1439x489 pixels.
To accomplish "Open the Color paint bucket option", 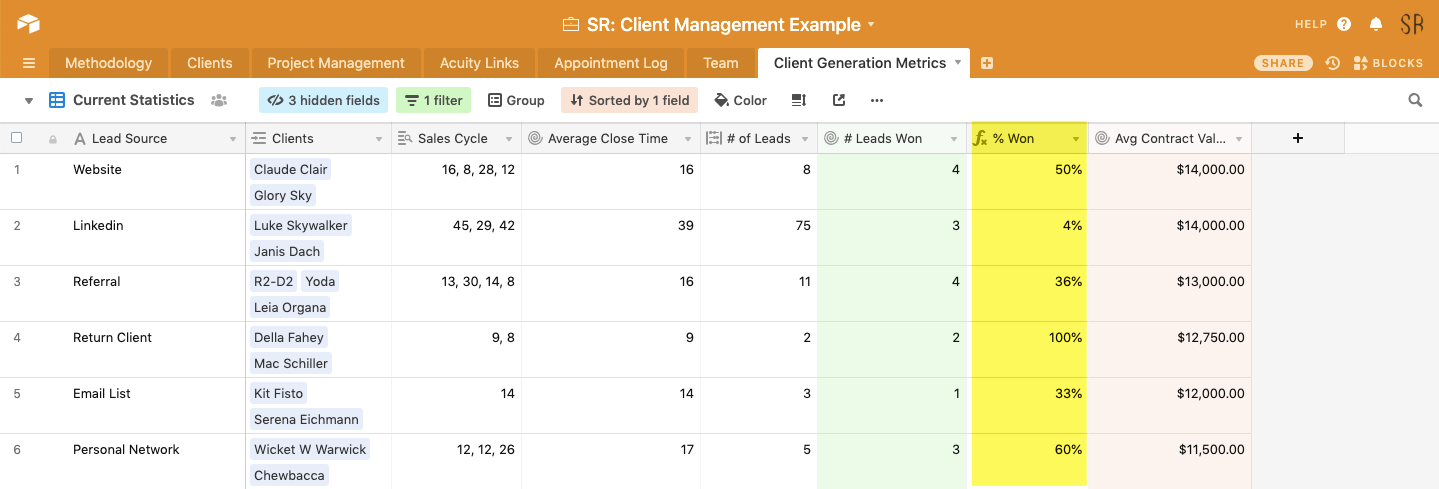I will point(740,100).
